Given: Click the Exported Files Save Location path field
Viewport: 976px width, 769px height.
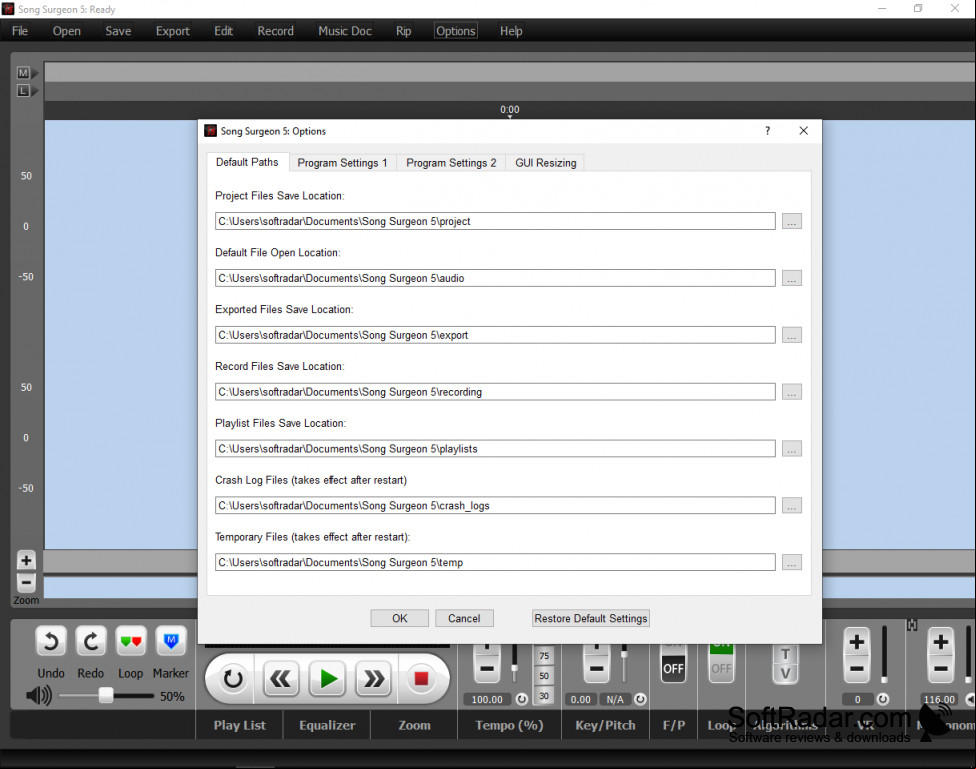Looking at the screenshot, I should (x=495, y=335).
